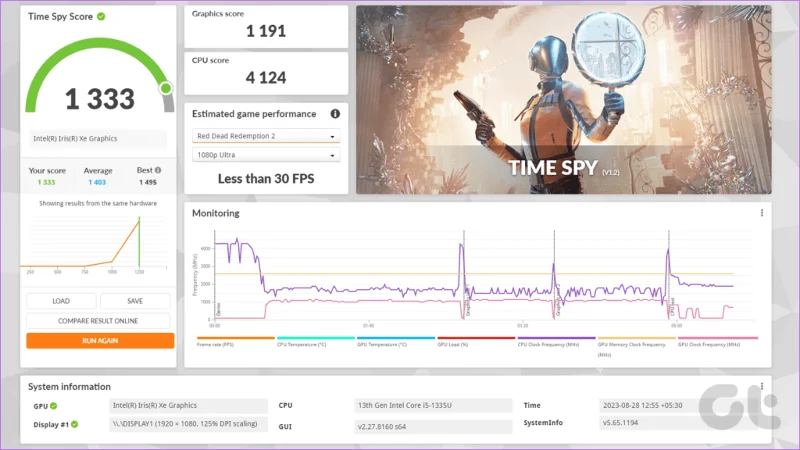The height and width of the screenshot is (450, 800).
Task: Select the GUI version v2.27.8160 s64
Action: tap(433, 427)
